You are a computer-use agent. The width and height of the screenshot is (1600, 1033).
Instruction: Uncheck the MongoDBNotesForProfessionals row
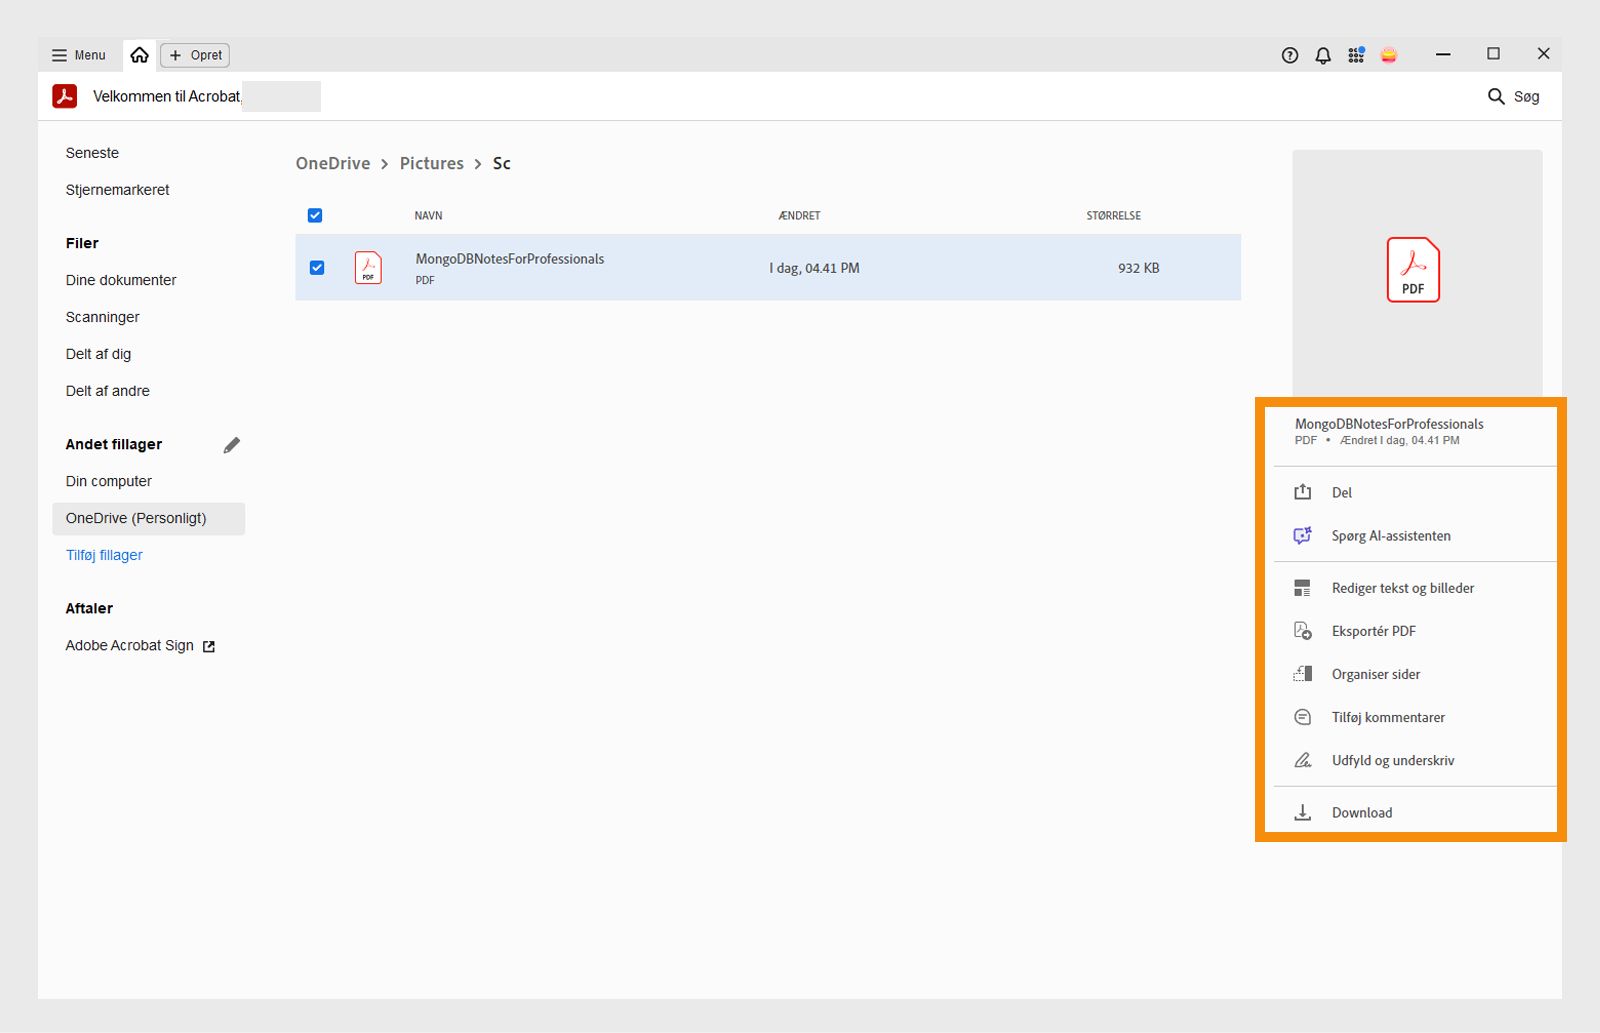click(x=317, y=267)
